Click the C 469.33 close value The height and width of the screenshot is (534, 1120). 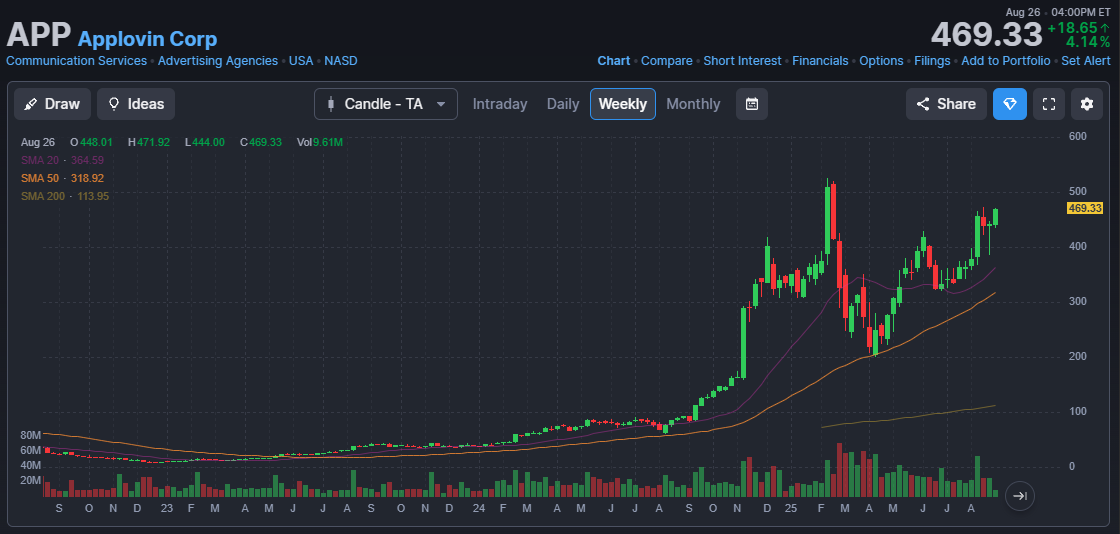tap(261, 142)
